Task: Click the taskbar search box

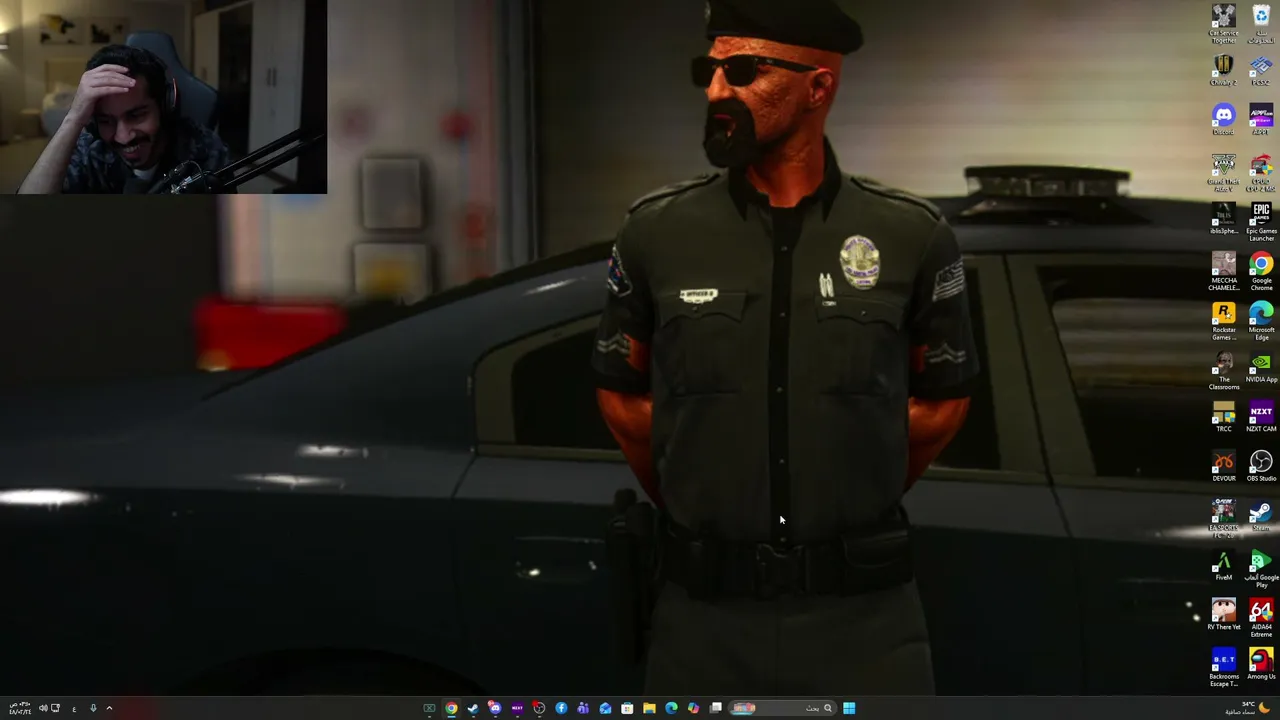Action: coord(783,708)
